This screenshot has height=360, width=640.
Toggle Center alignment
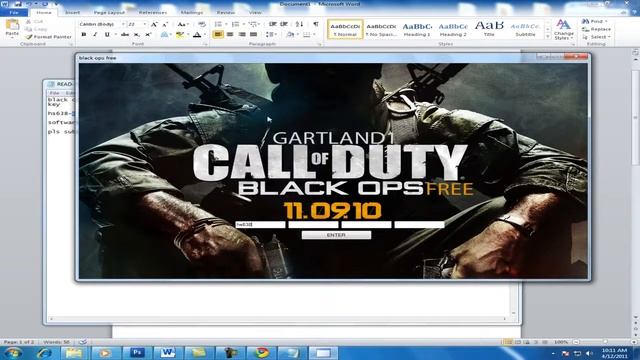(x=230, y=35)
